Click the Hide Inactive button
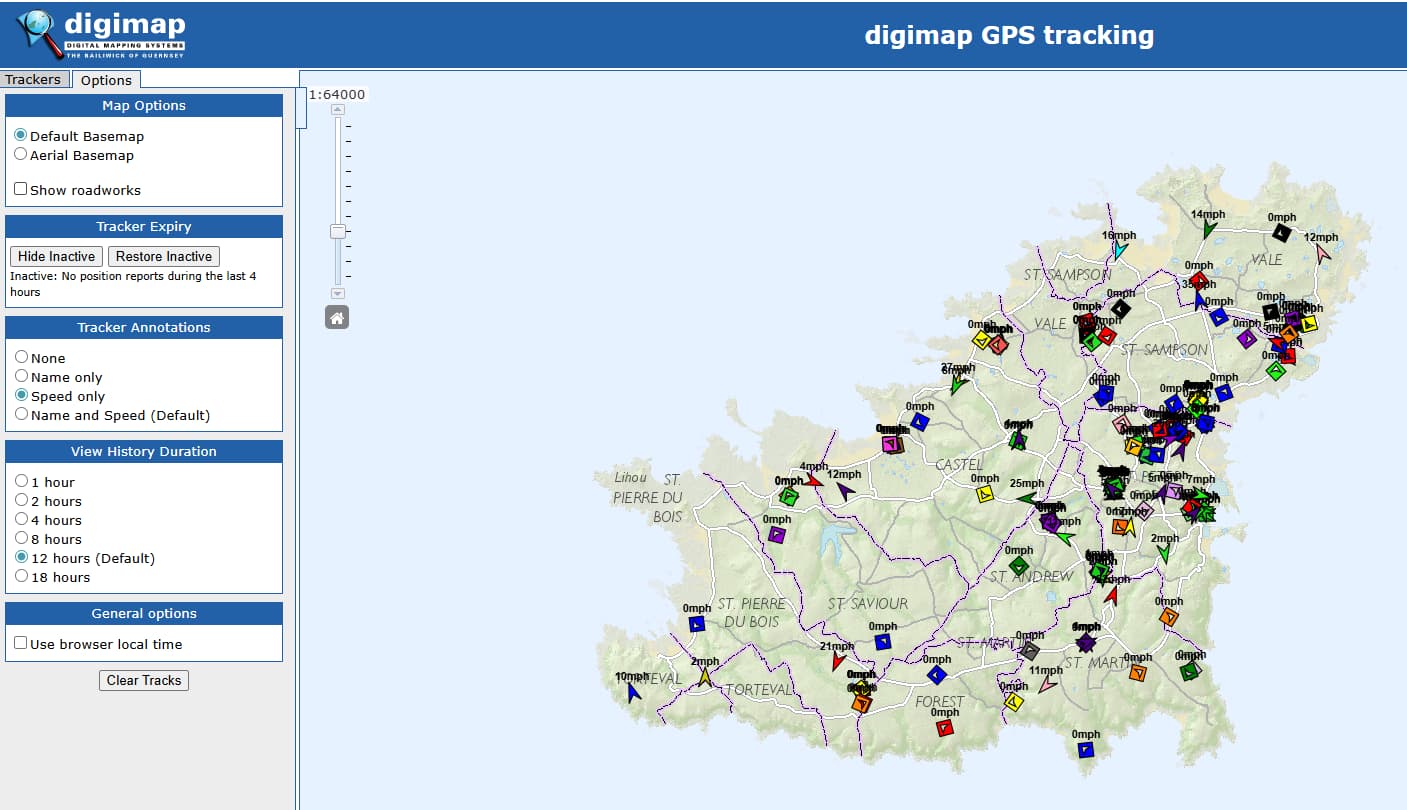 pyautogui.click(x=56, y=256)
